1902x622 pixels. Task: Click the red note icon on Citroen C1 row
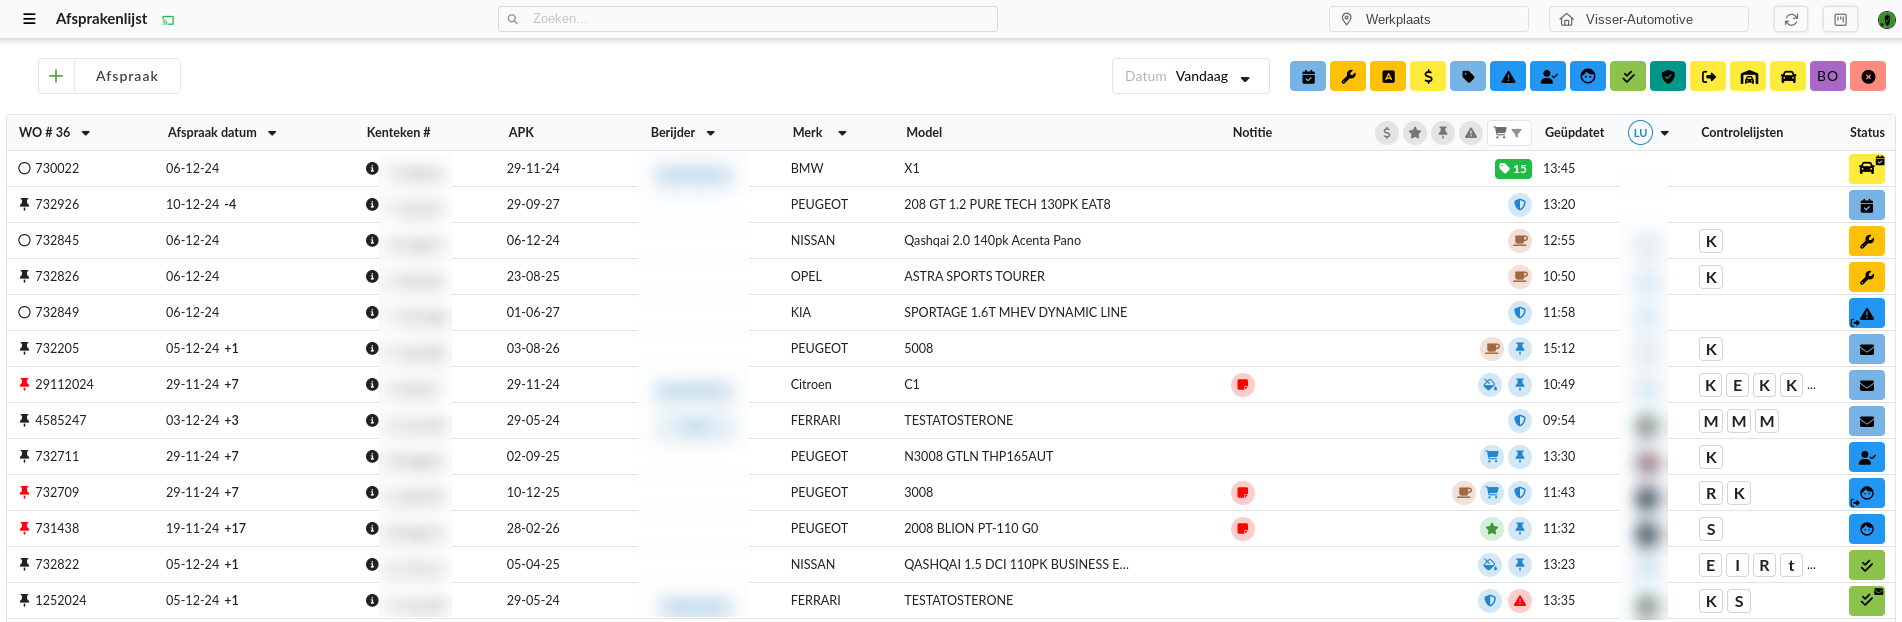pyautogui.click(x=1242, y=385)
